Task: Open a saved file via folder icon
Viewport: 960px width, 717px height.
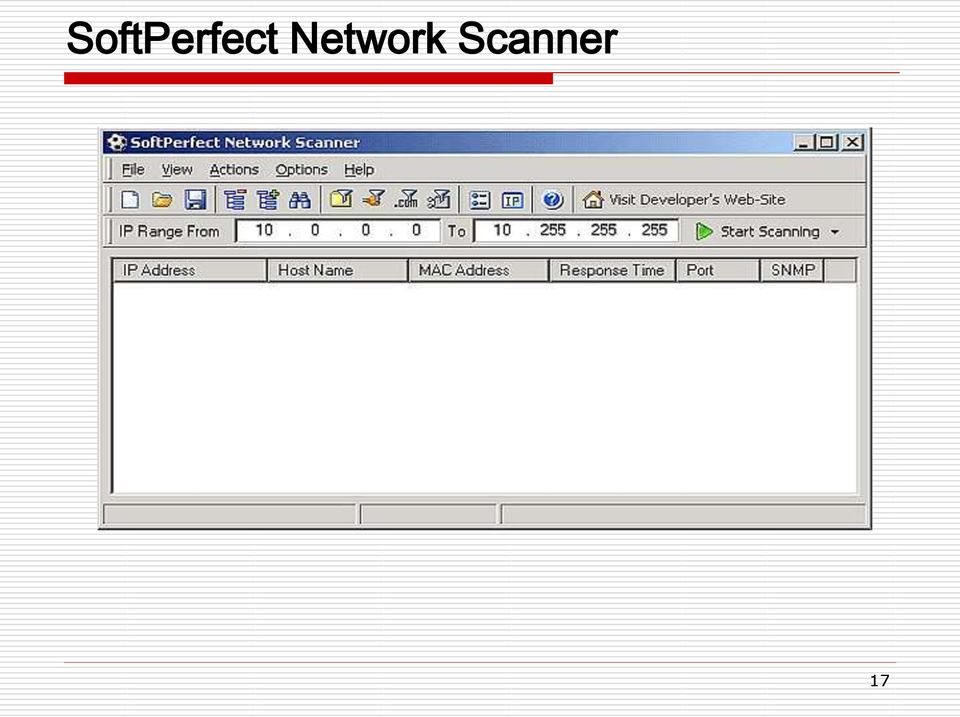Action: click(x=162, y=200)
